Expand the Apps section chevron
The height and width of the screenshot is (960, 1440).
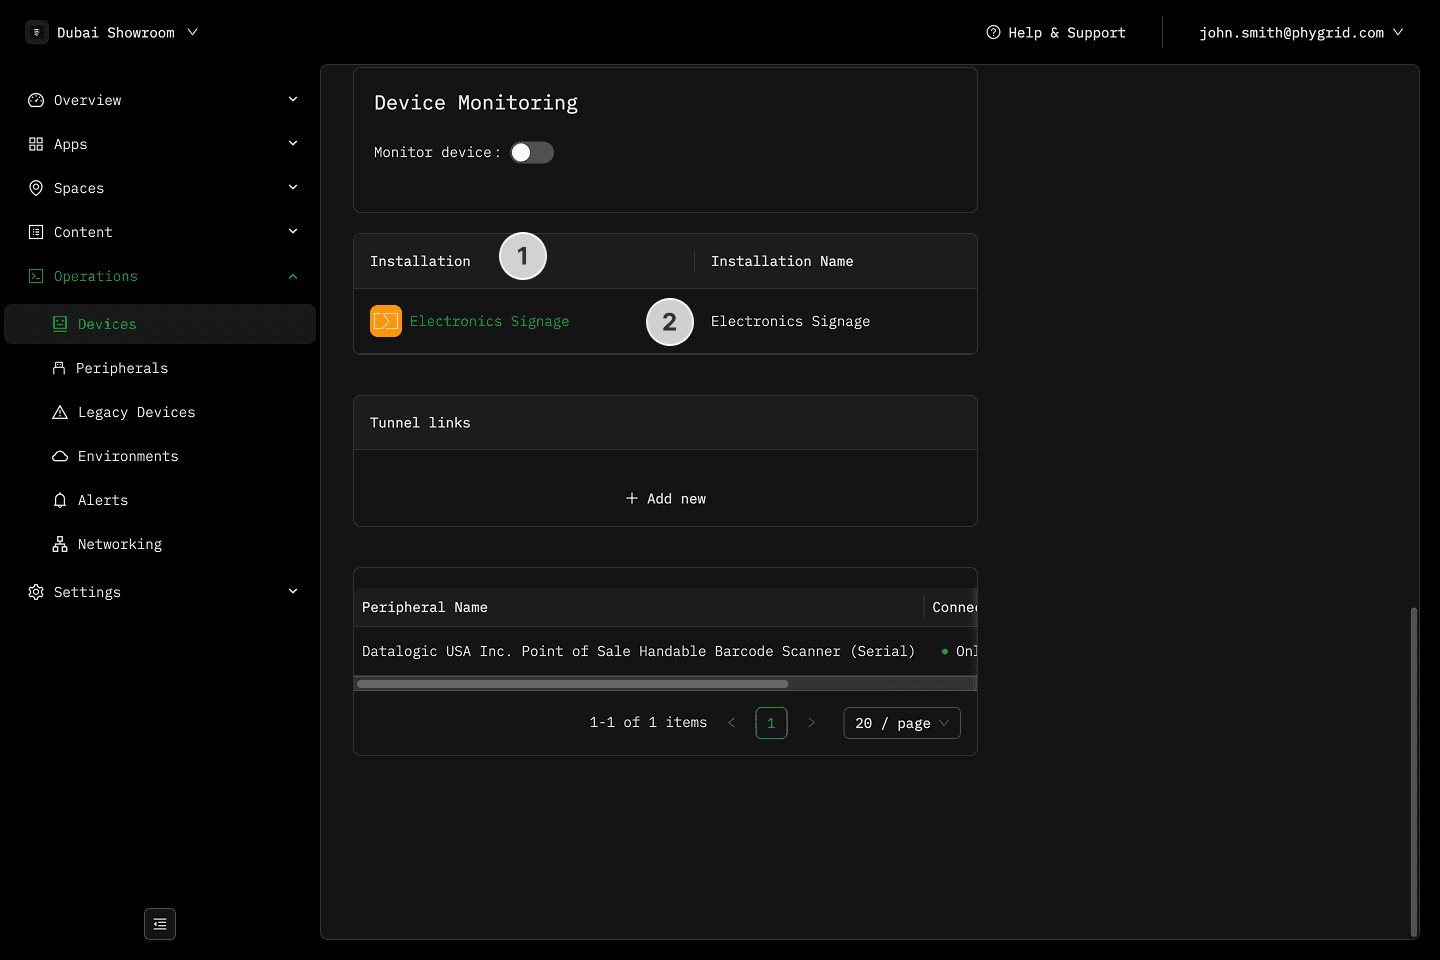293,144
